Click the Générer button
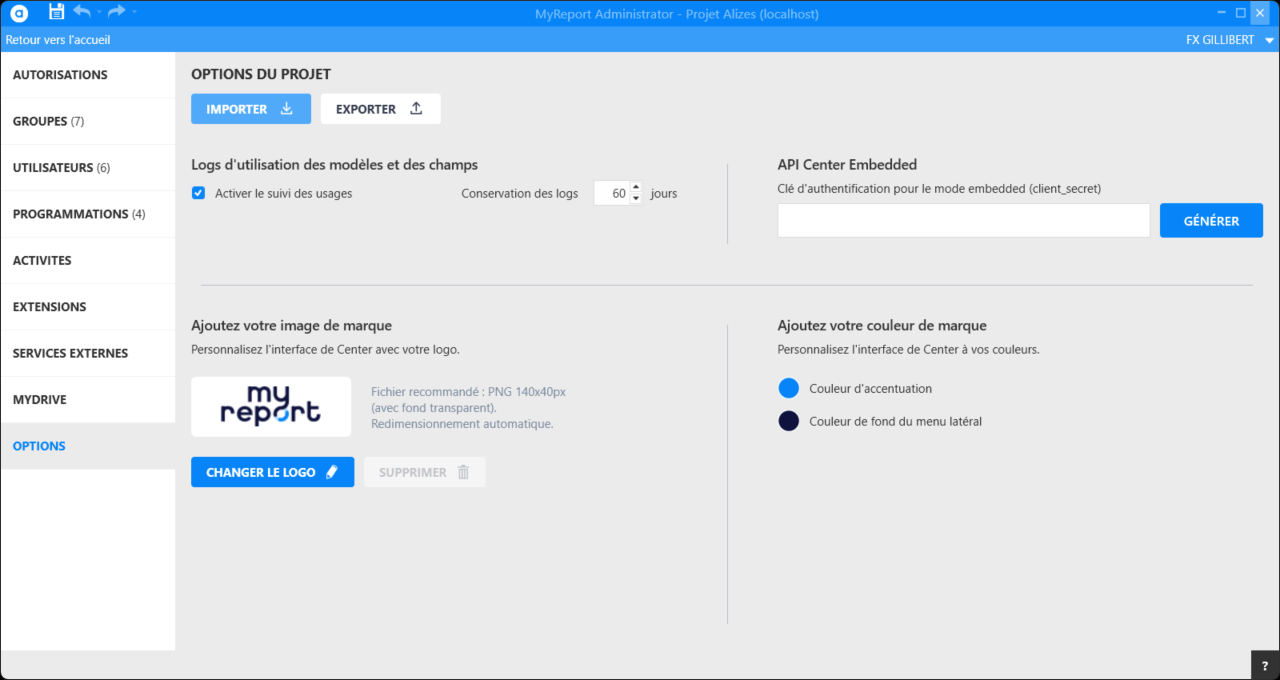Screen dimensions: 1280x680 click(1210, 221)
